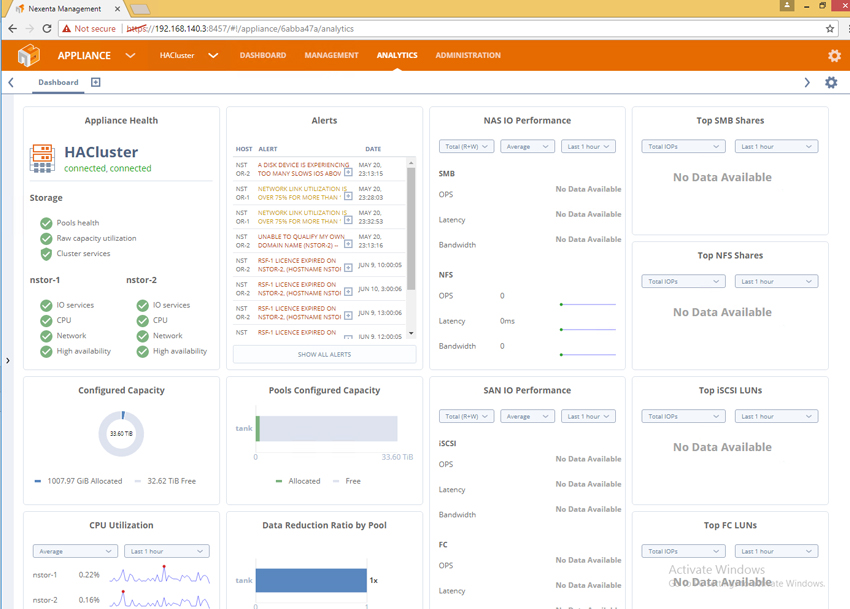This screenshot has width=850, height=609.
Task: Open a new browser tab
Action: tap(140, 9)
